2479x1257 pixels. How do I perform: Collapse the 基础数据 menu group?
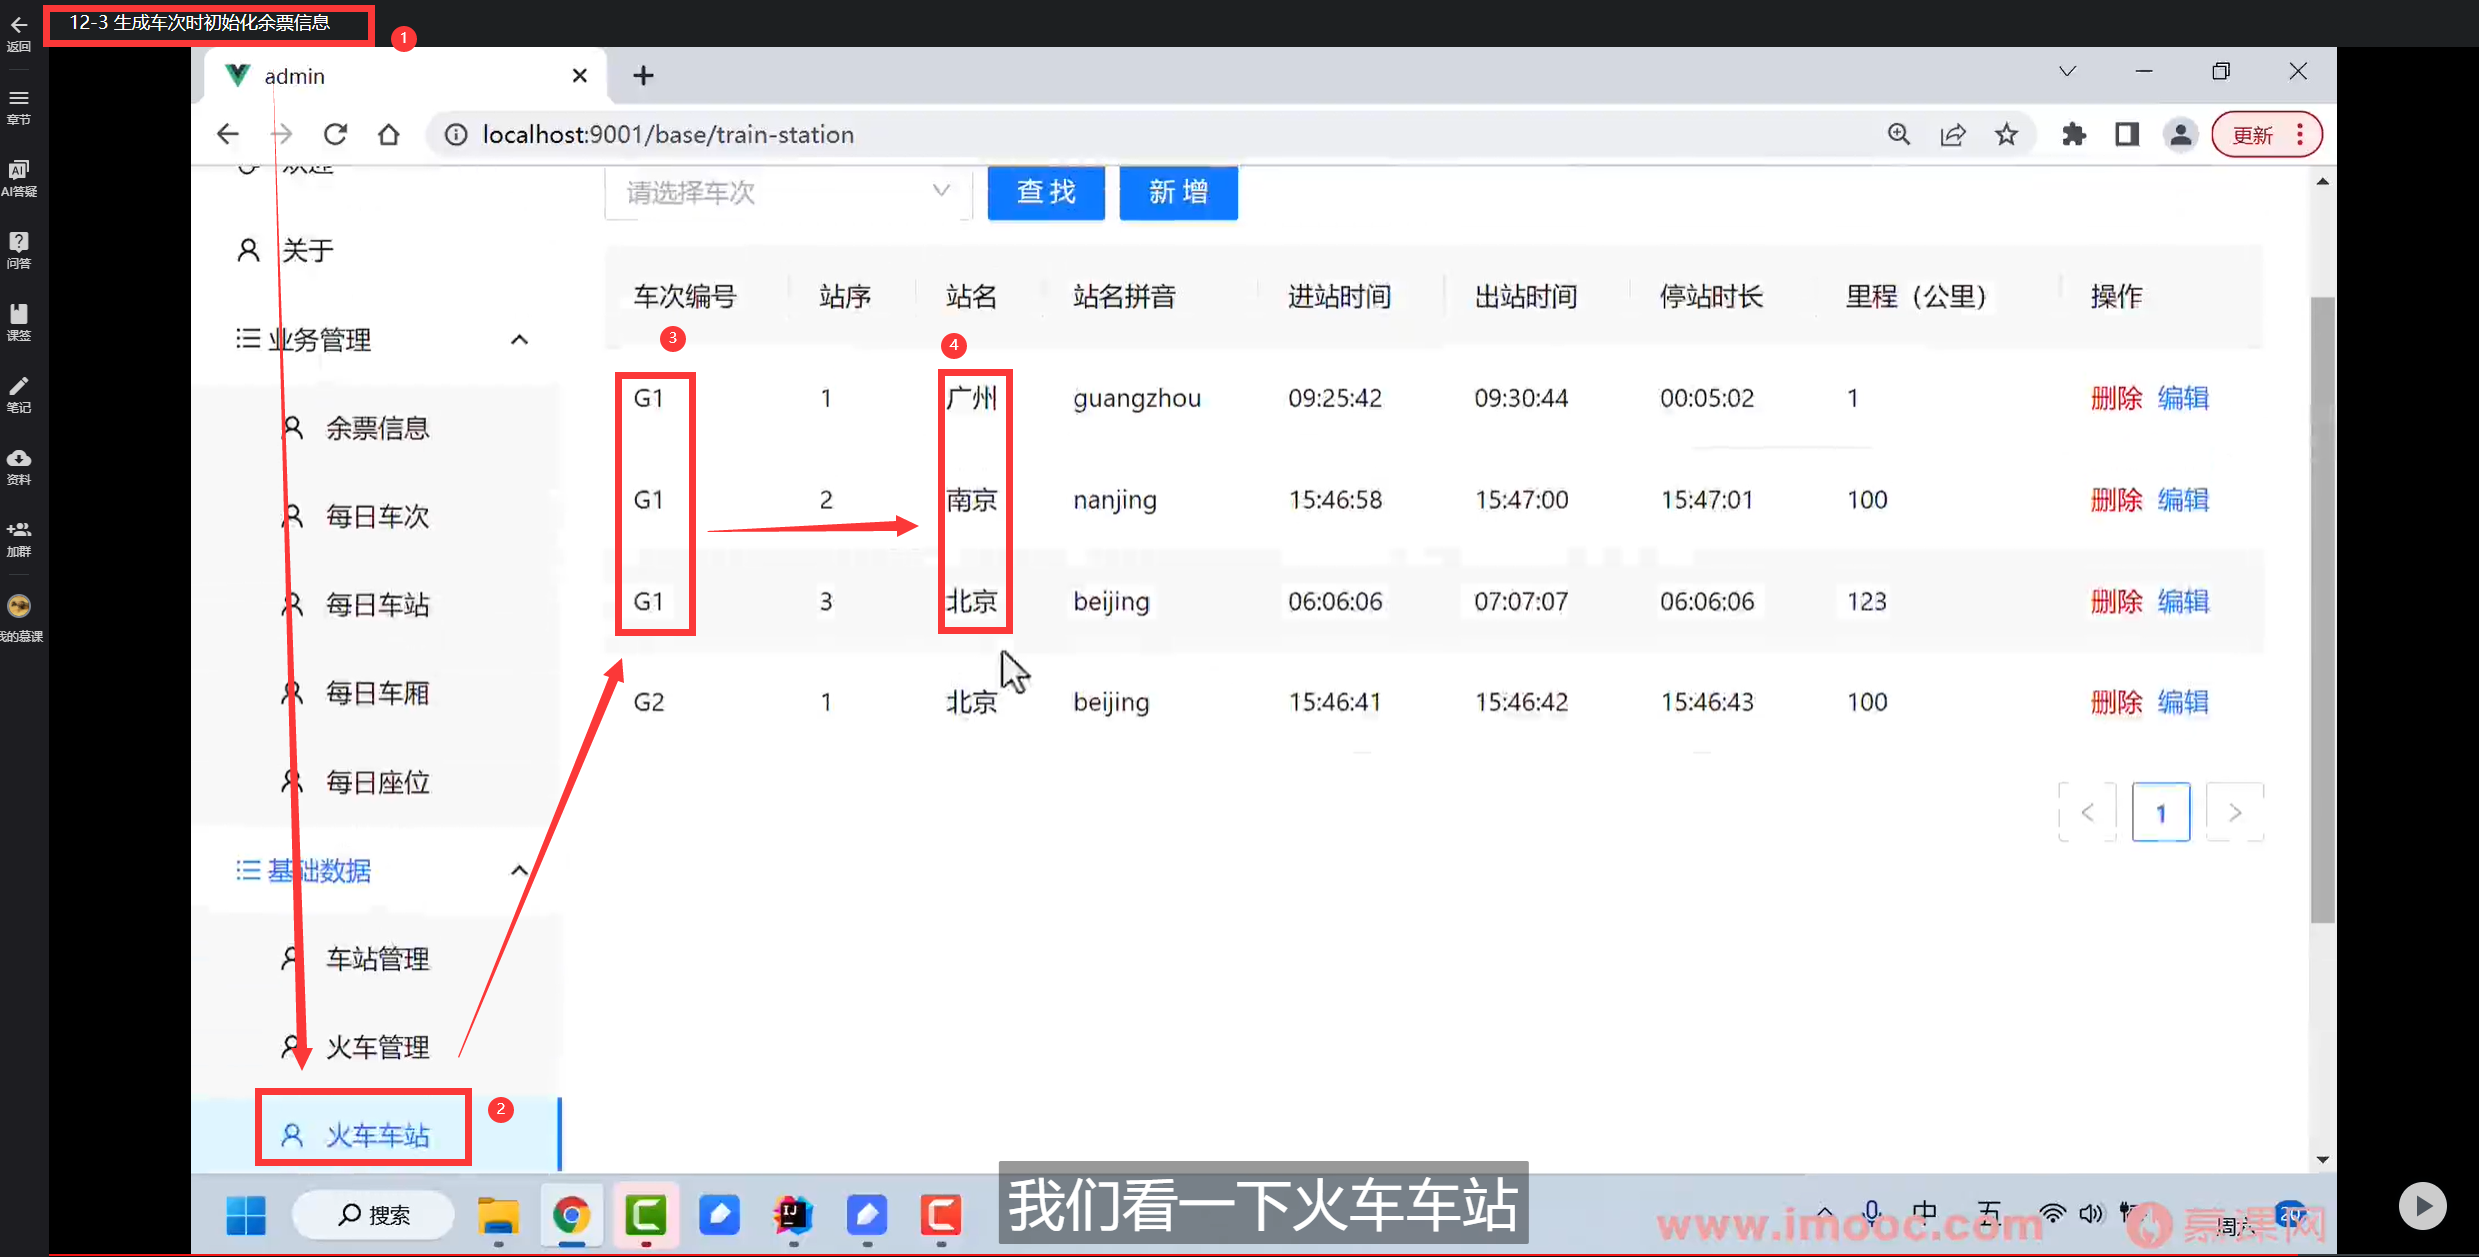(519, 870)
